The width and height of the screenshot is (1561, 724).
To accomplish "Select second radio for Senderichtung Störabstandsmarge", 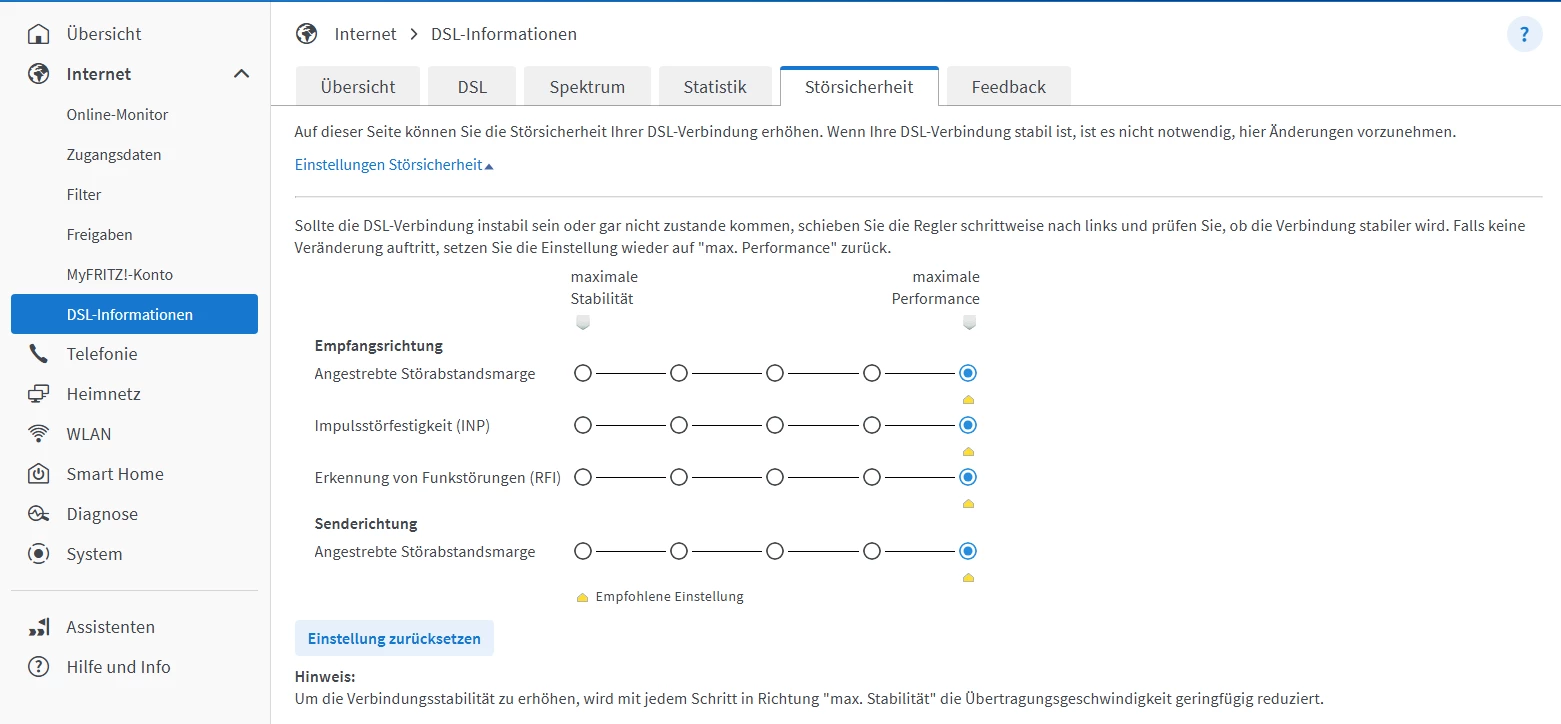I will point(679,551).
